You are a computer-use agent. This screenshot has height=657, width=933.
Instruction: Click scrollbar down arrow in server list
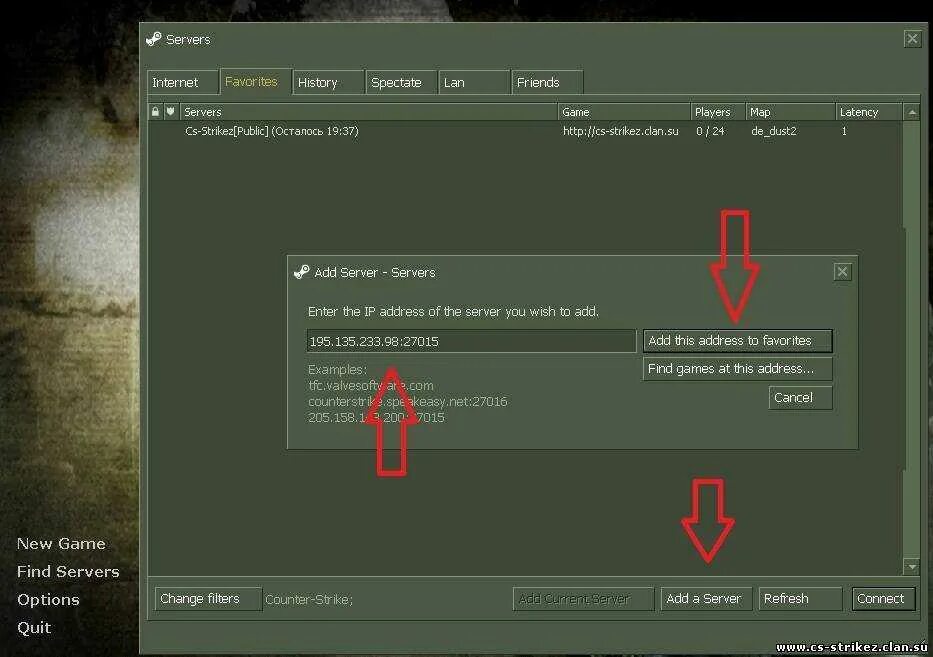[912, 567]
